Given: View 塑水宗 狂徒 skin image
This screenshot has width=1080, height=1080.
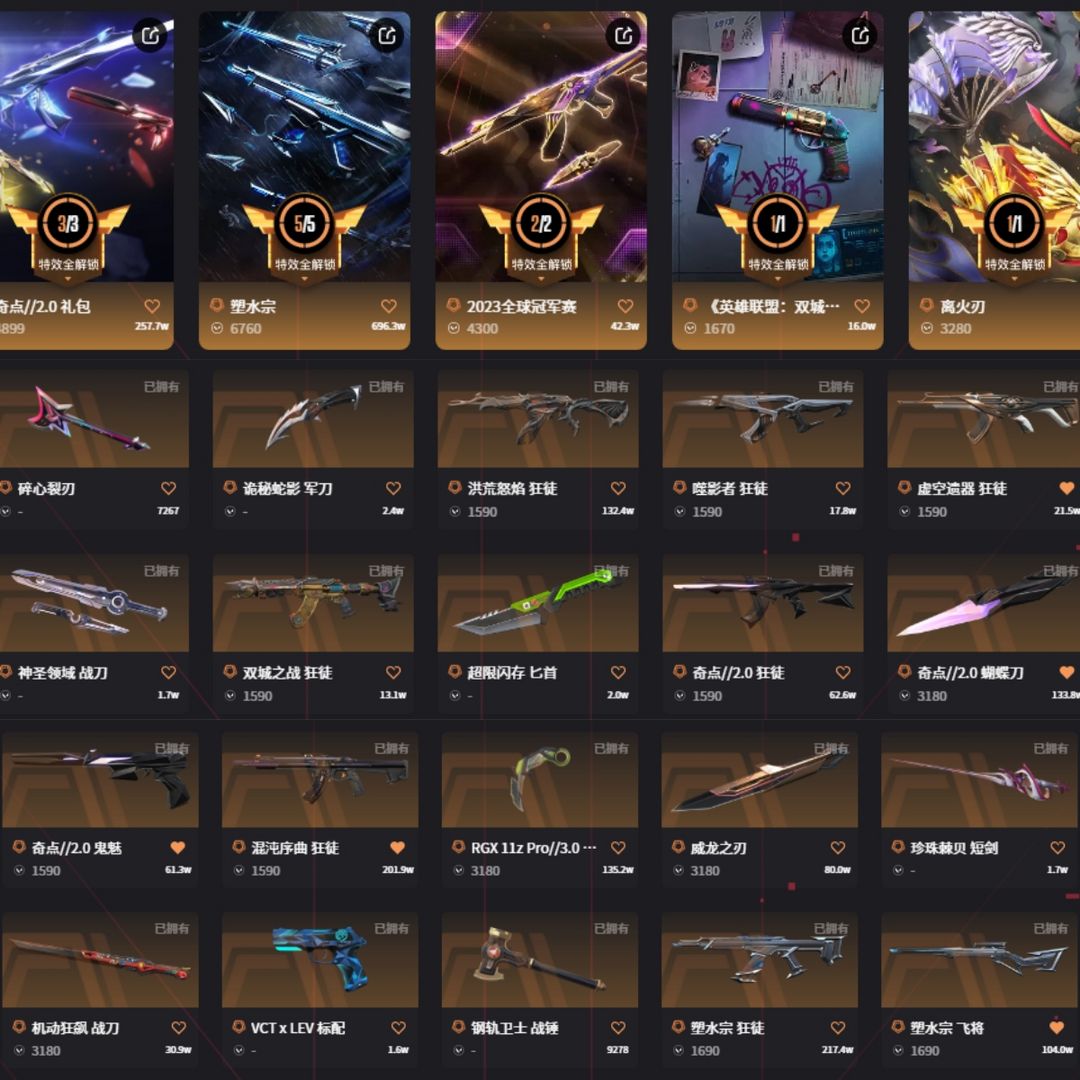Looking at the screenshot, I should (x=759, y=960).
